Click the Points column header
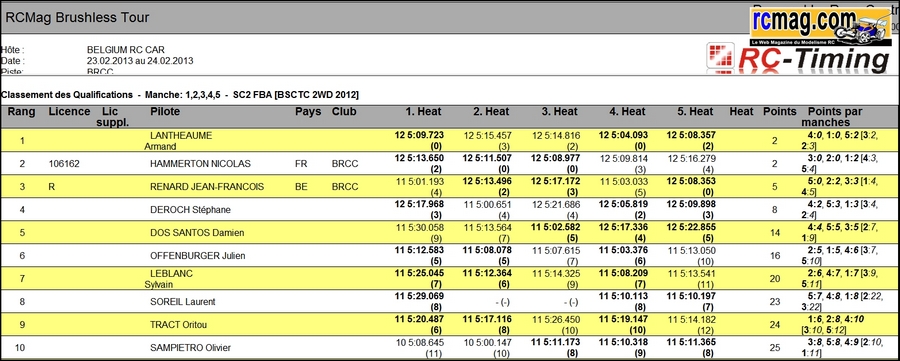 [779, 112]
